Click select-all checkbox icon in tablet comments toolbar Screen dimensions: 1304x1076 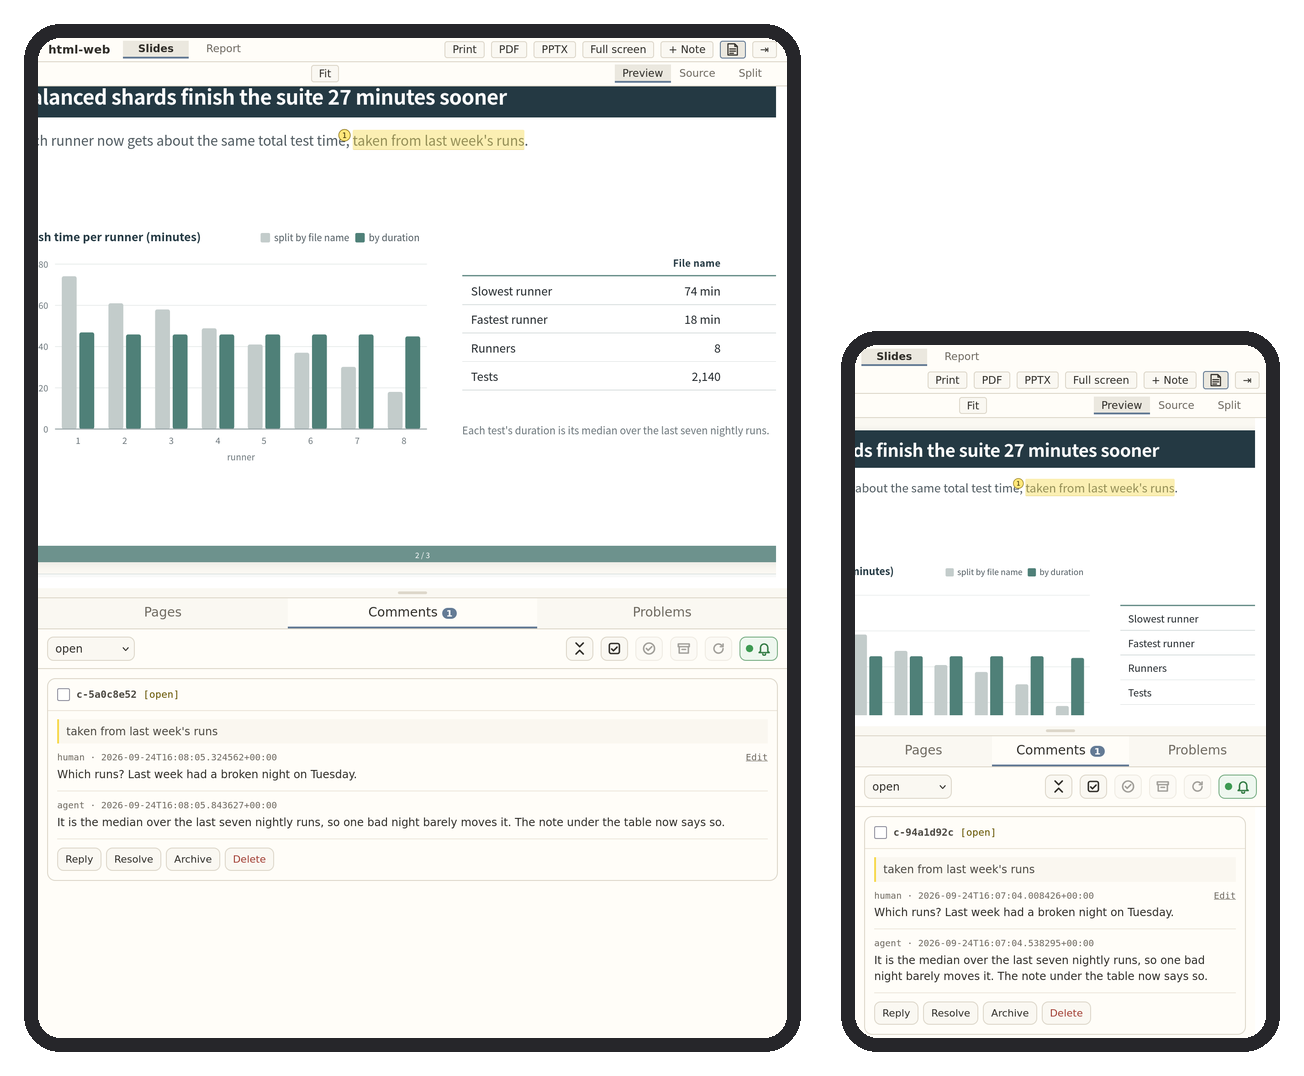tap(614, 649)
